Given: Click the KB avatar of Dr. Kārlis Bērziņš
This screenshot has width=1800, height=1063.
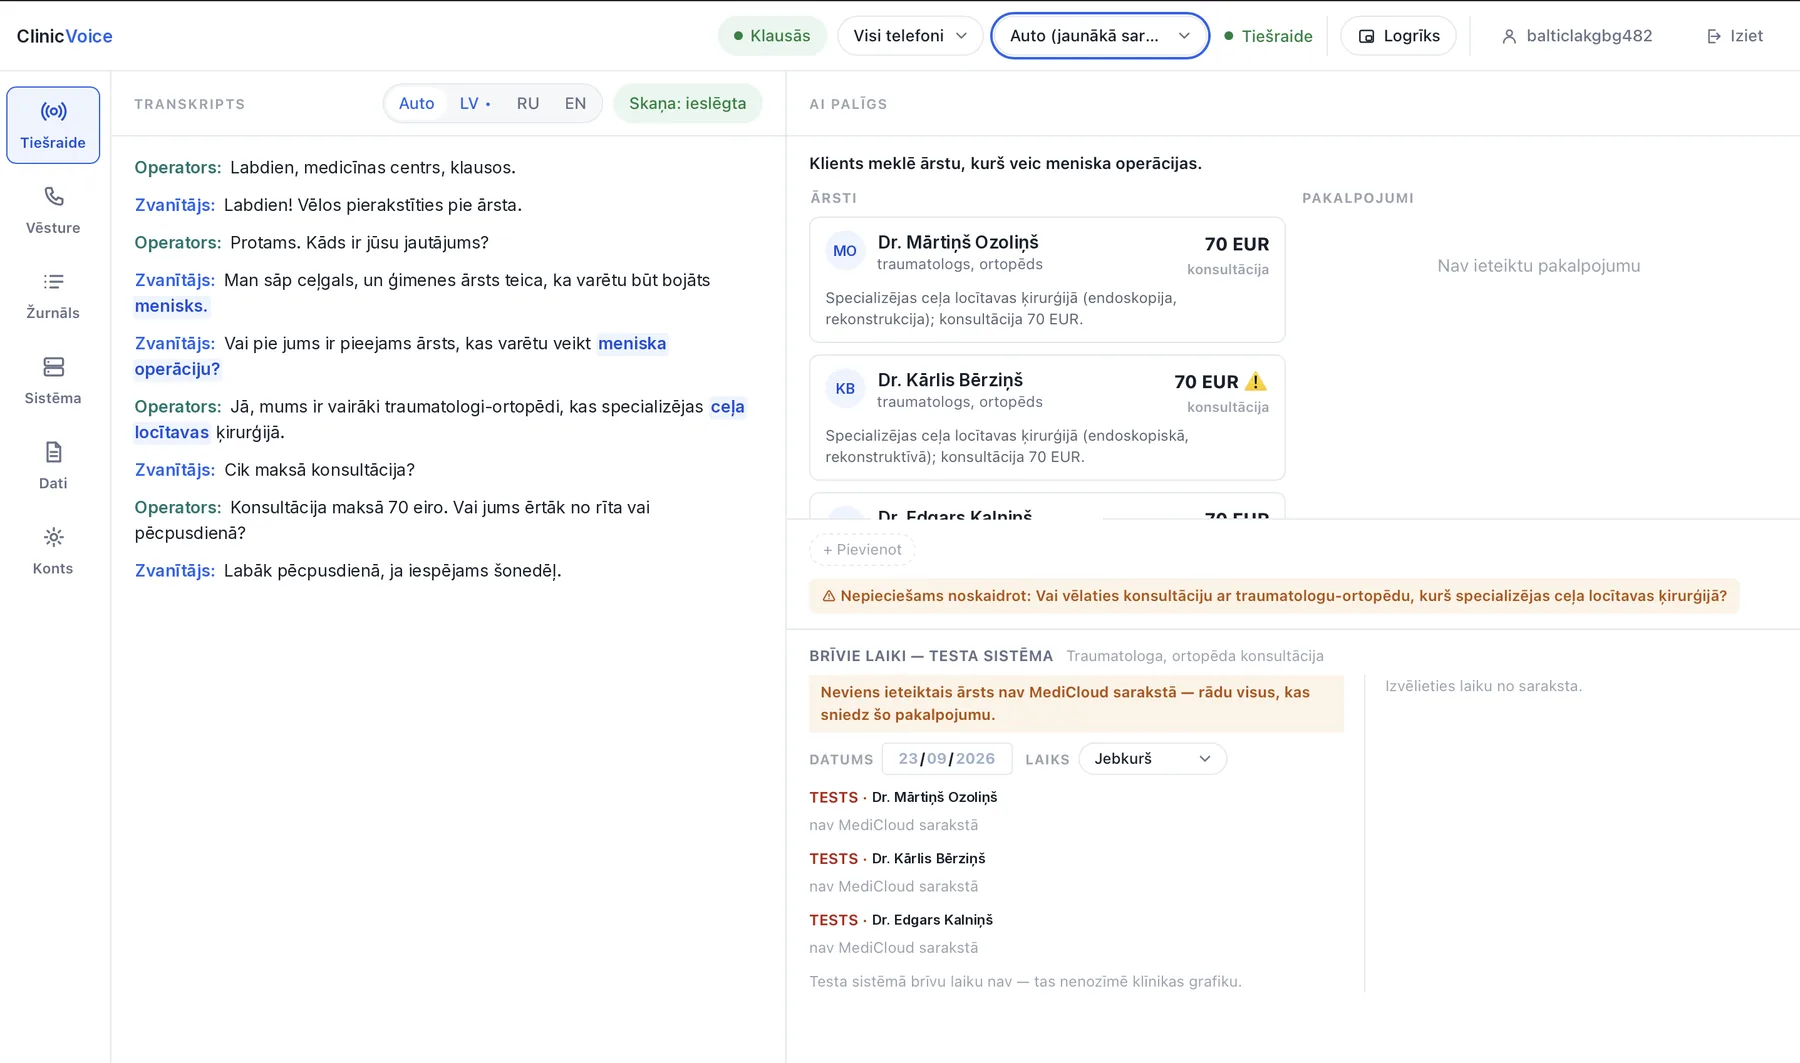Looking at the screenshot, I should pyautogui.click(x=845, y=388).
